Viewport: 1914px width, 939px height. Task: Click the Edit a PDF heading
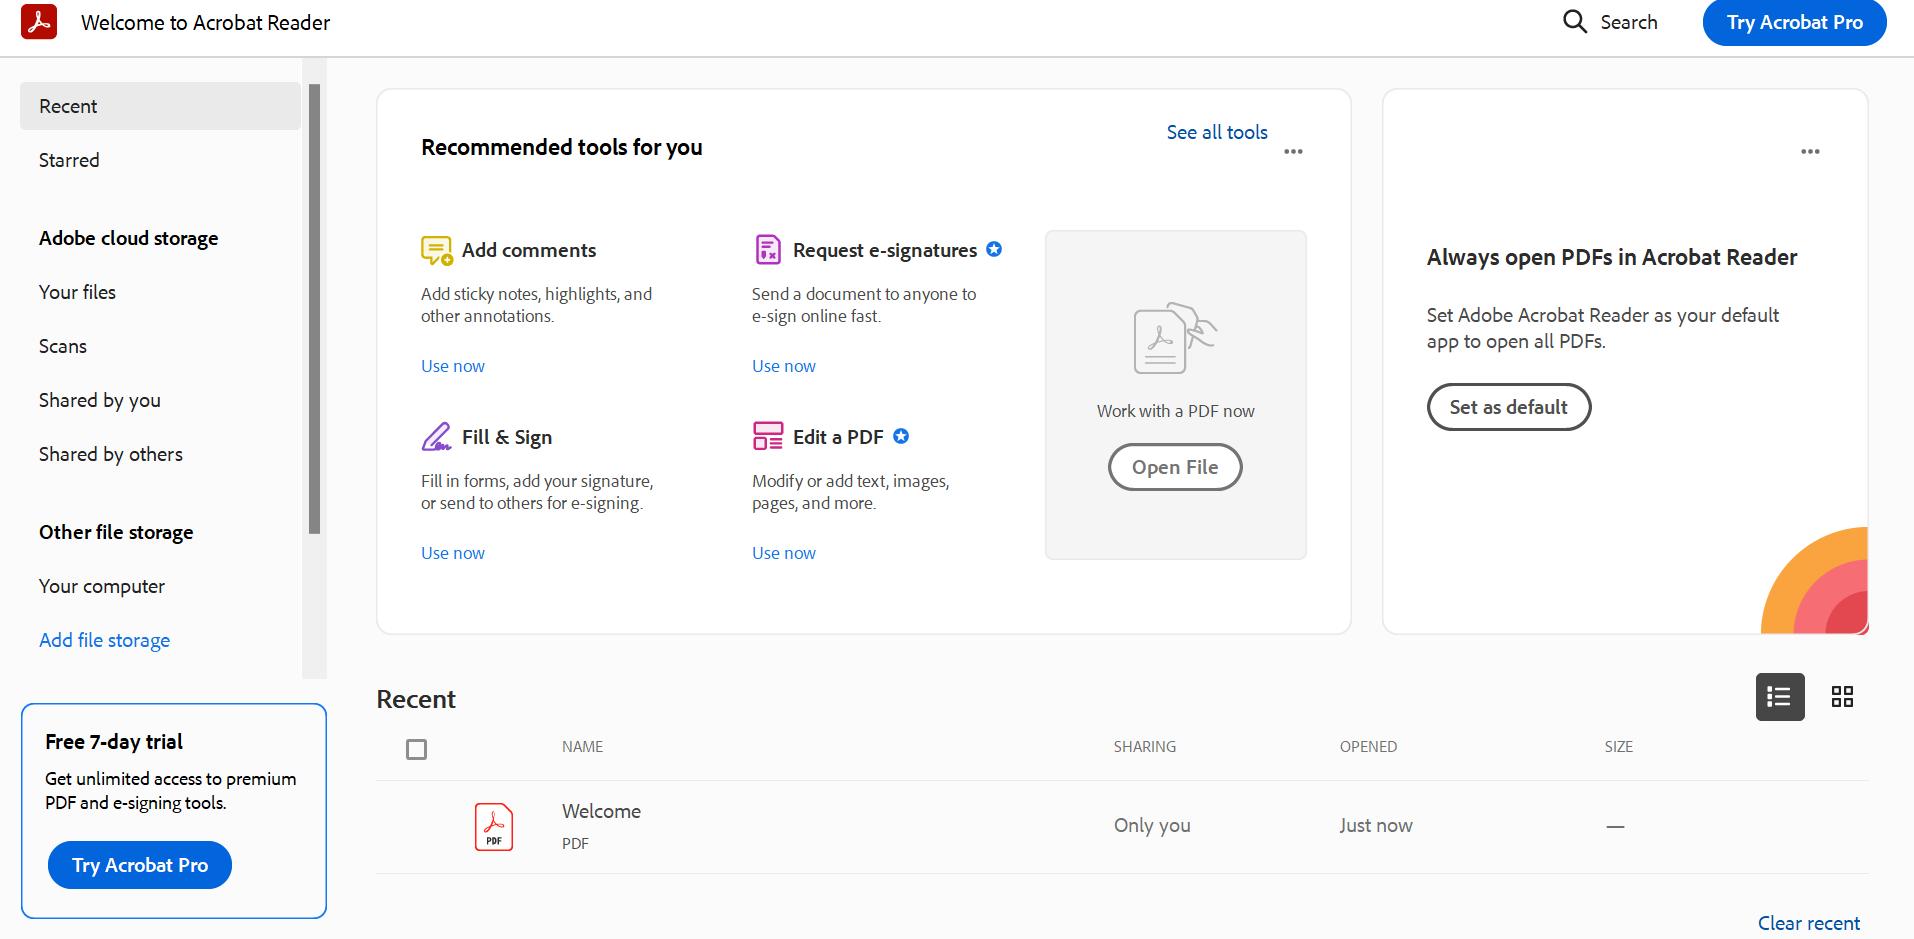tap(838, 437)
